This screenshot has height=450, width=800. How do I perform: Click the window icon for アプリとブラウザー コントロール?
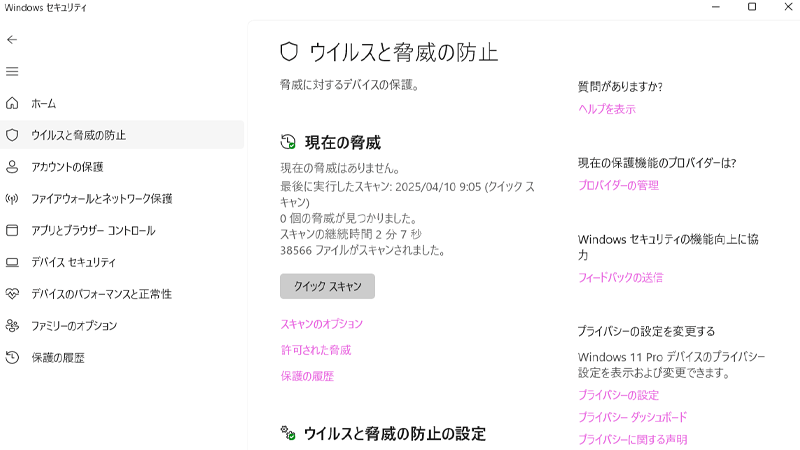[12, 230]
